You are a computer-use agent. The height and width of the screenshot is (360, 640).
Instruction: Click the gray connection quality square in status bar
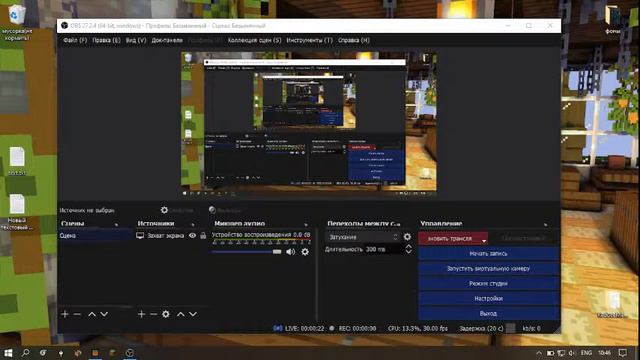coord(510,328)
